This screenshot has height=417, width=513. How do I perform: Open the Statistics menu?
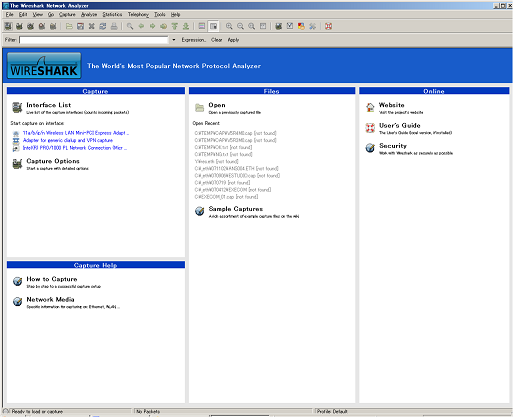[112, 14]
